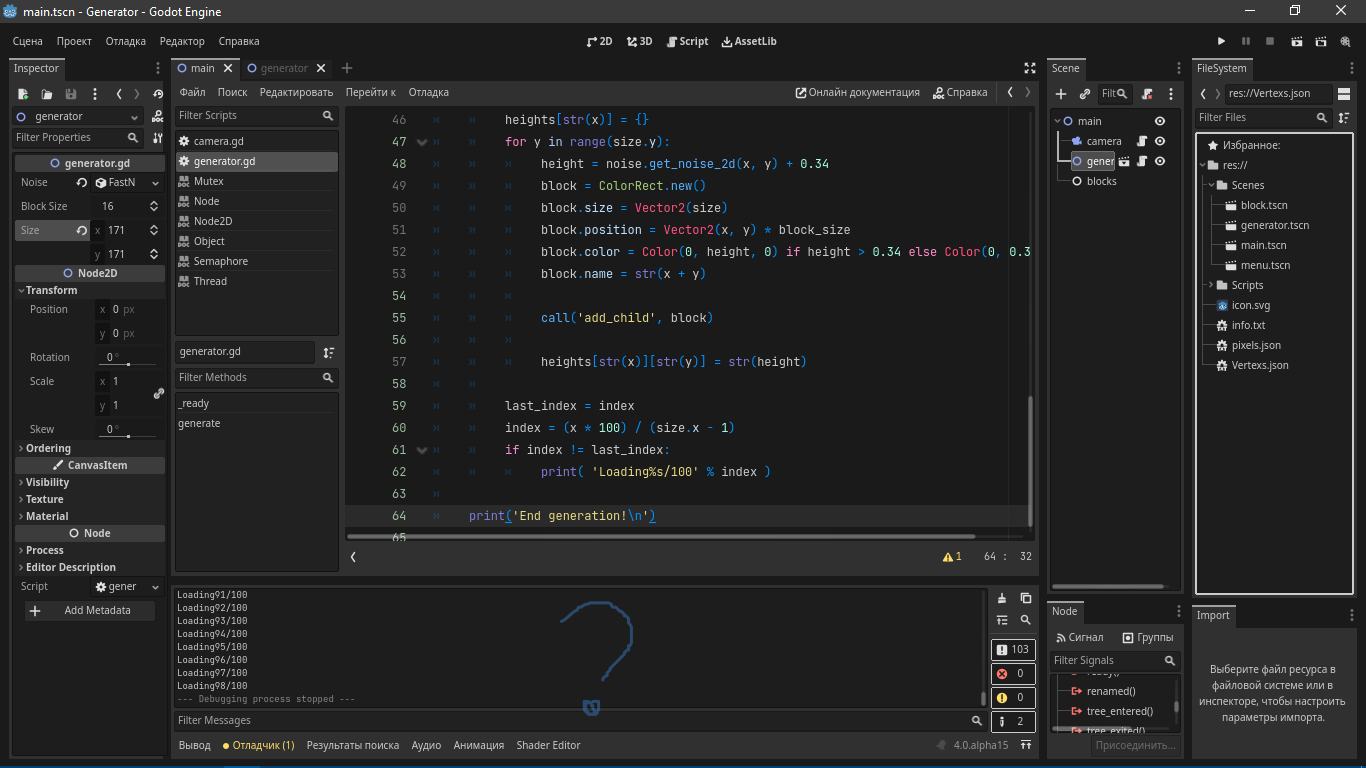Toggle split mode in FileSystem panel

point(1343,94)
